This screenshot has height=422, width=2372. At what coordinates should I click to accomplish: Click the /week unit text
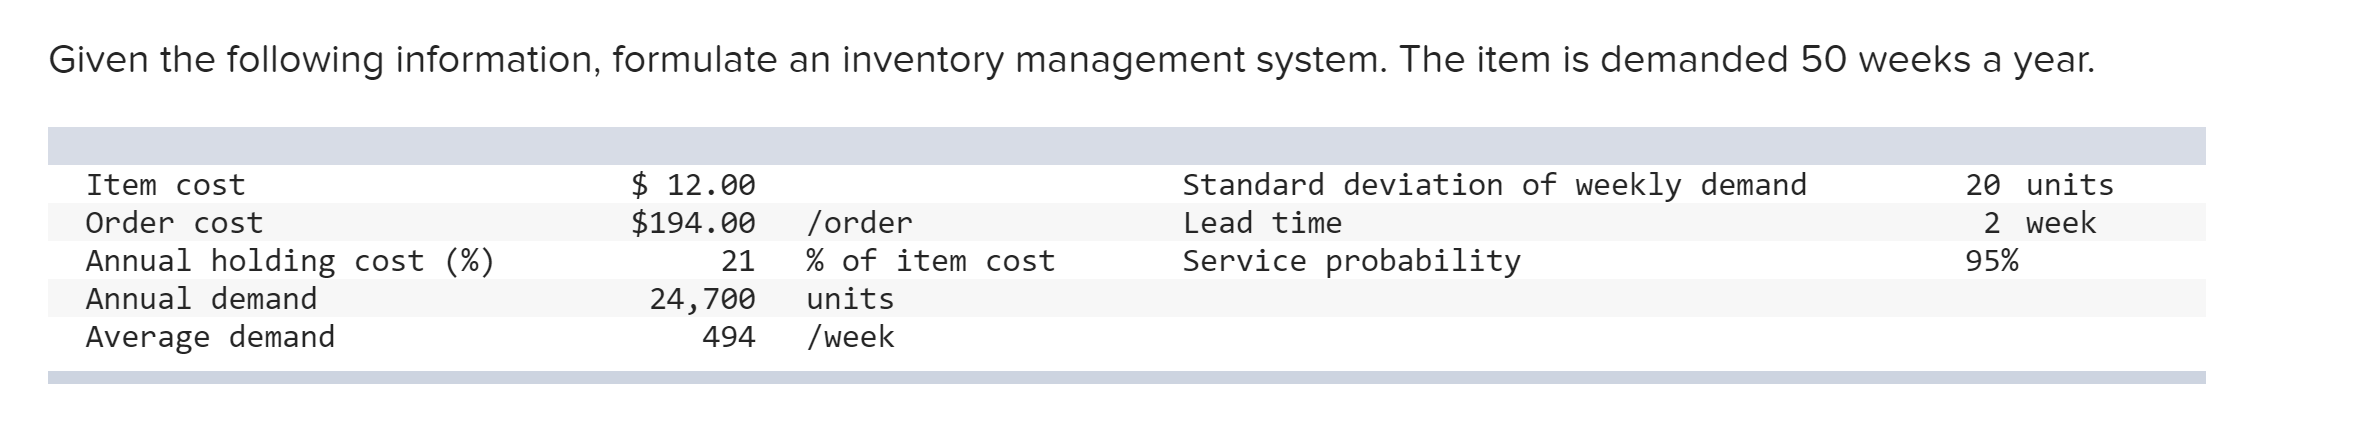point(850,337)
